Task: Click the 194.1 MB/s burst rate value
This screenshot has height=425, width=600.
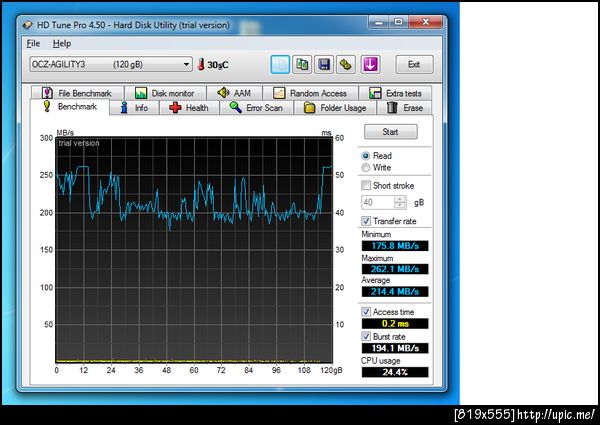Action: (395, 348)
